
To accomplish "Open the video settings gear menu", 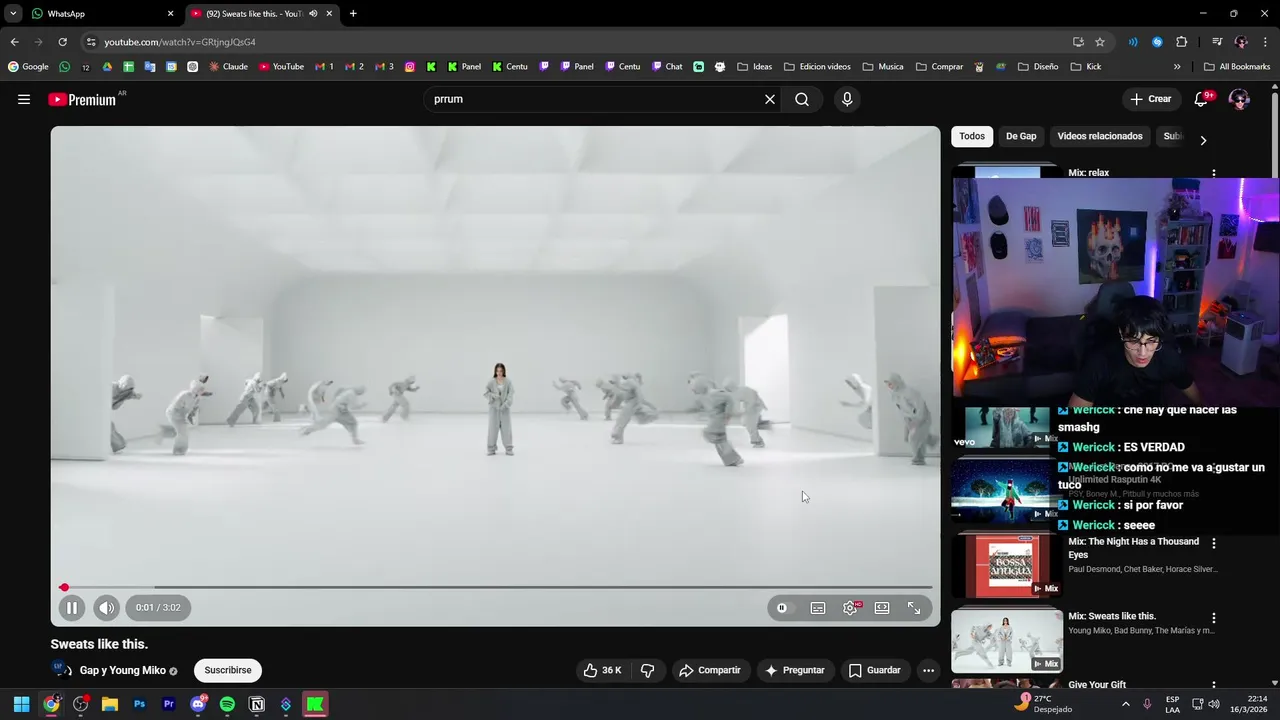I will point(850,607).
